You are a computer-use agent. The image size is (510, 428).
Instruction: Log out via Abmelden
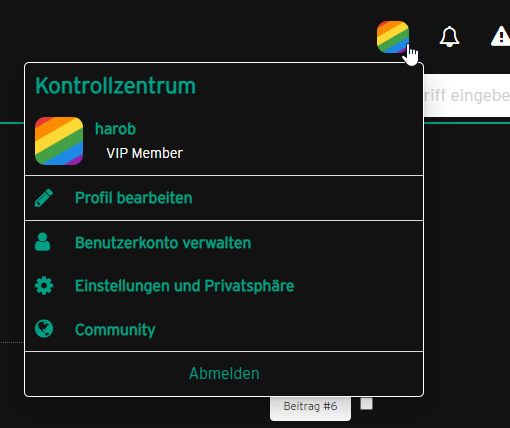[224, 373]
